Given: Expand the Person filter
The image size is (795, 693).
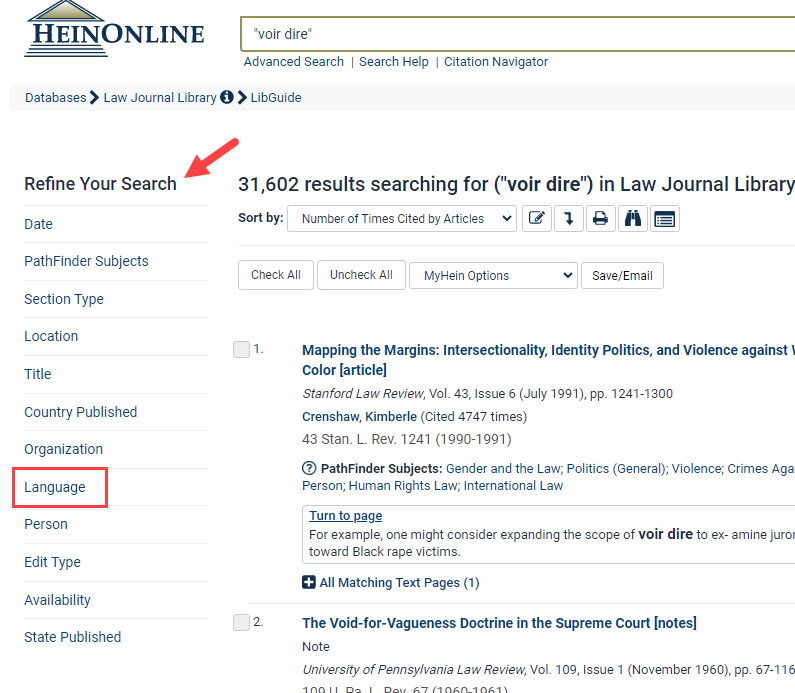Looking at the screenshot, I should click(x=46, y=524).
